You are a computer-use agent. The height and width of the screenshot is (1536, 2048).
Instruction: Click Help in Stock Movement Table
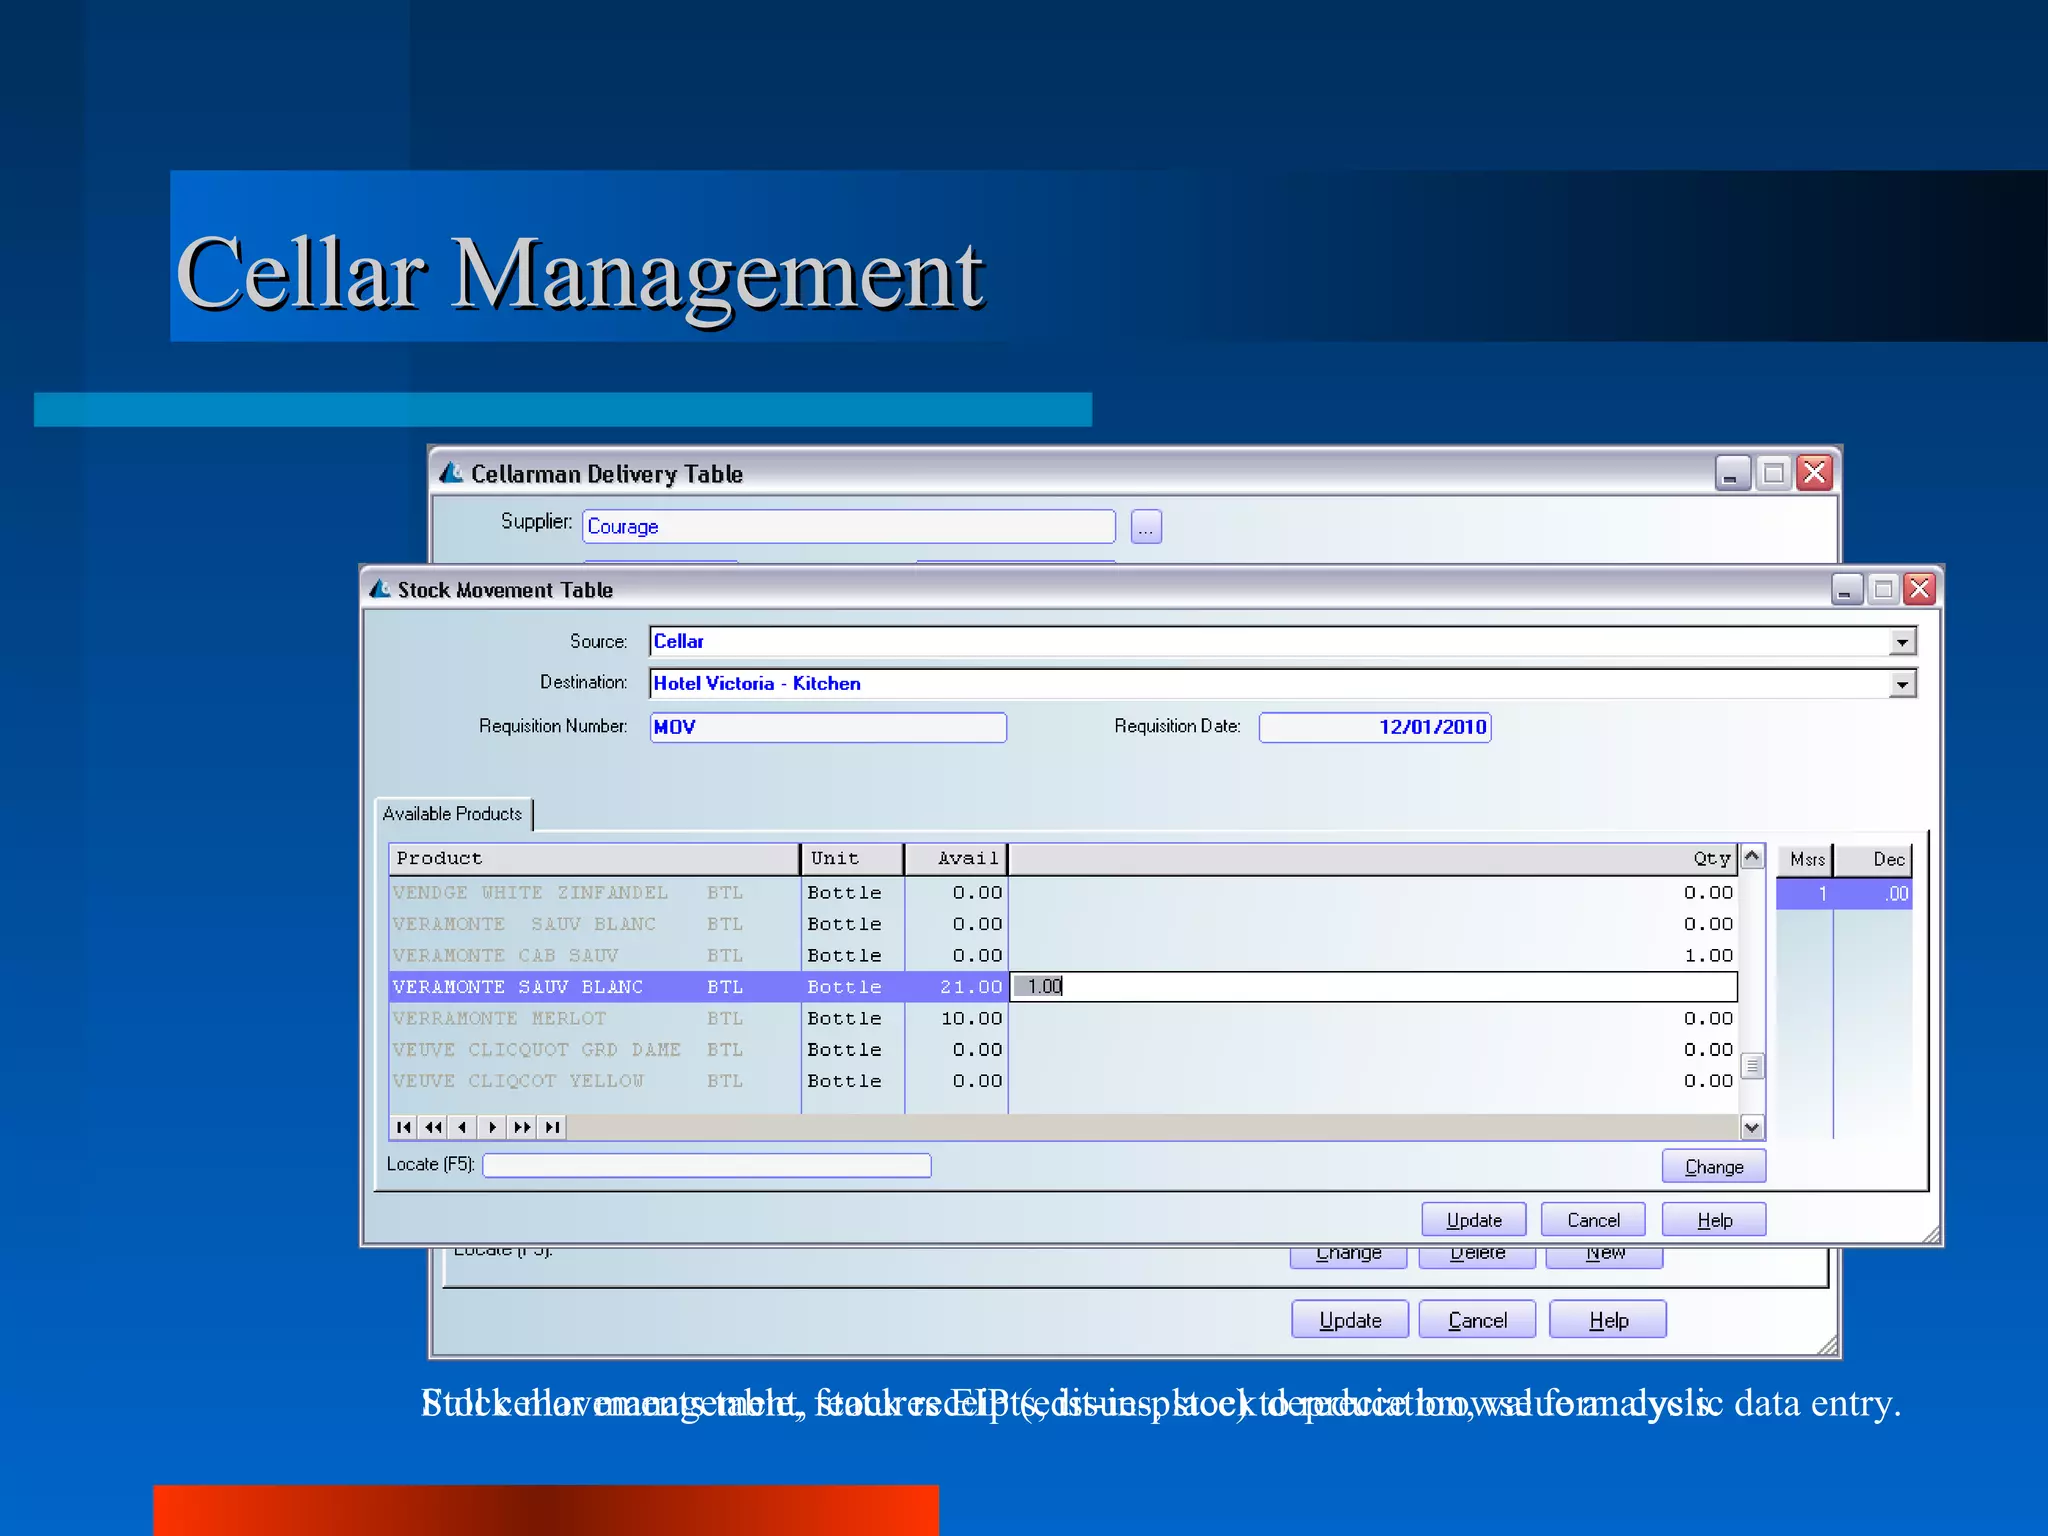pos(1714,1220)
